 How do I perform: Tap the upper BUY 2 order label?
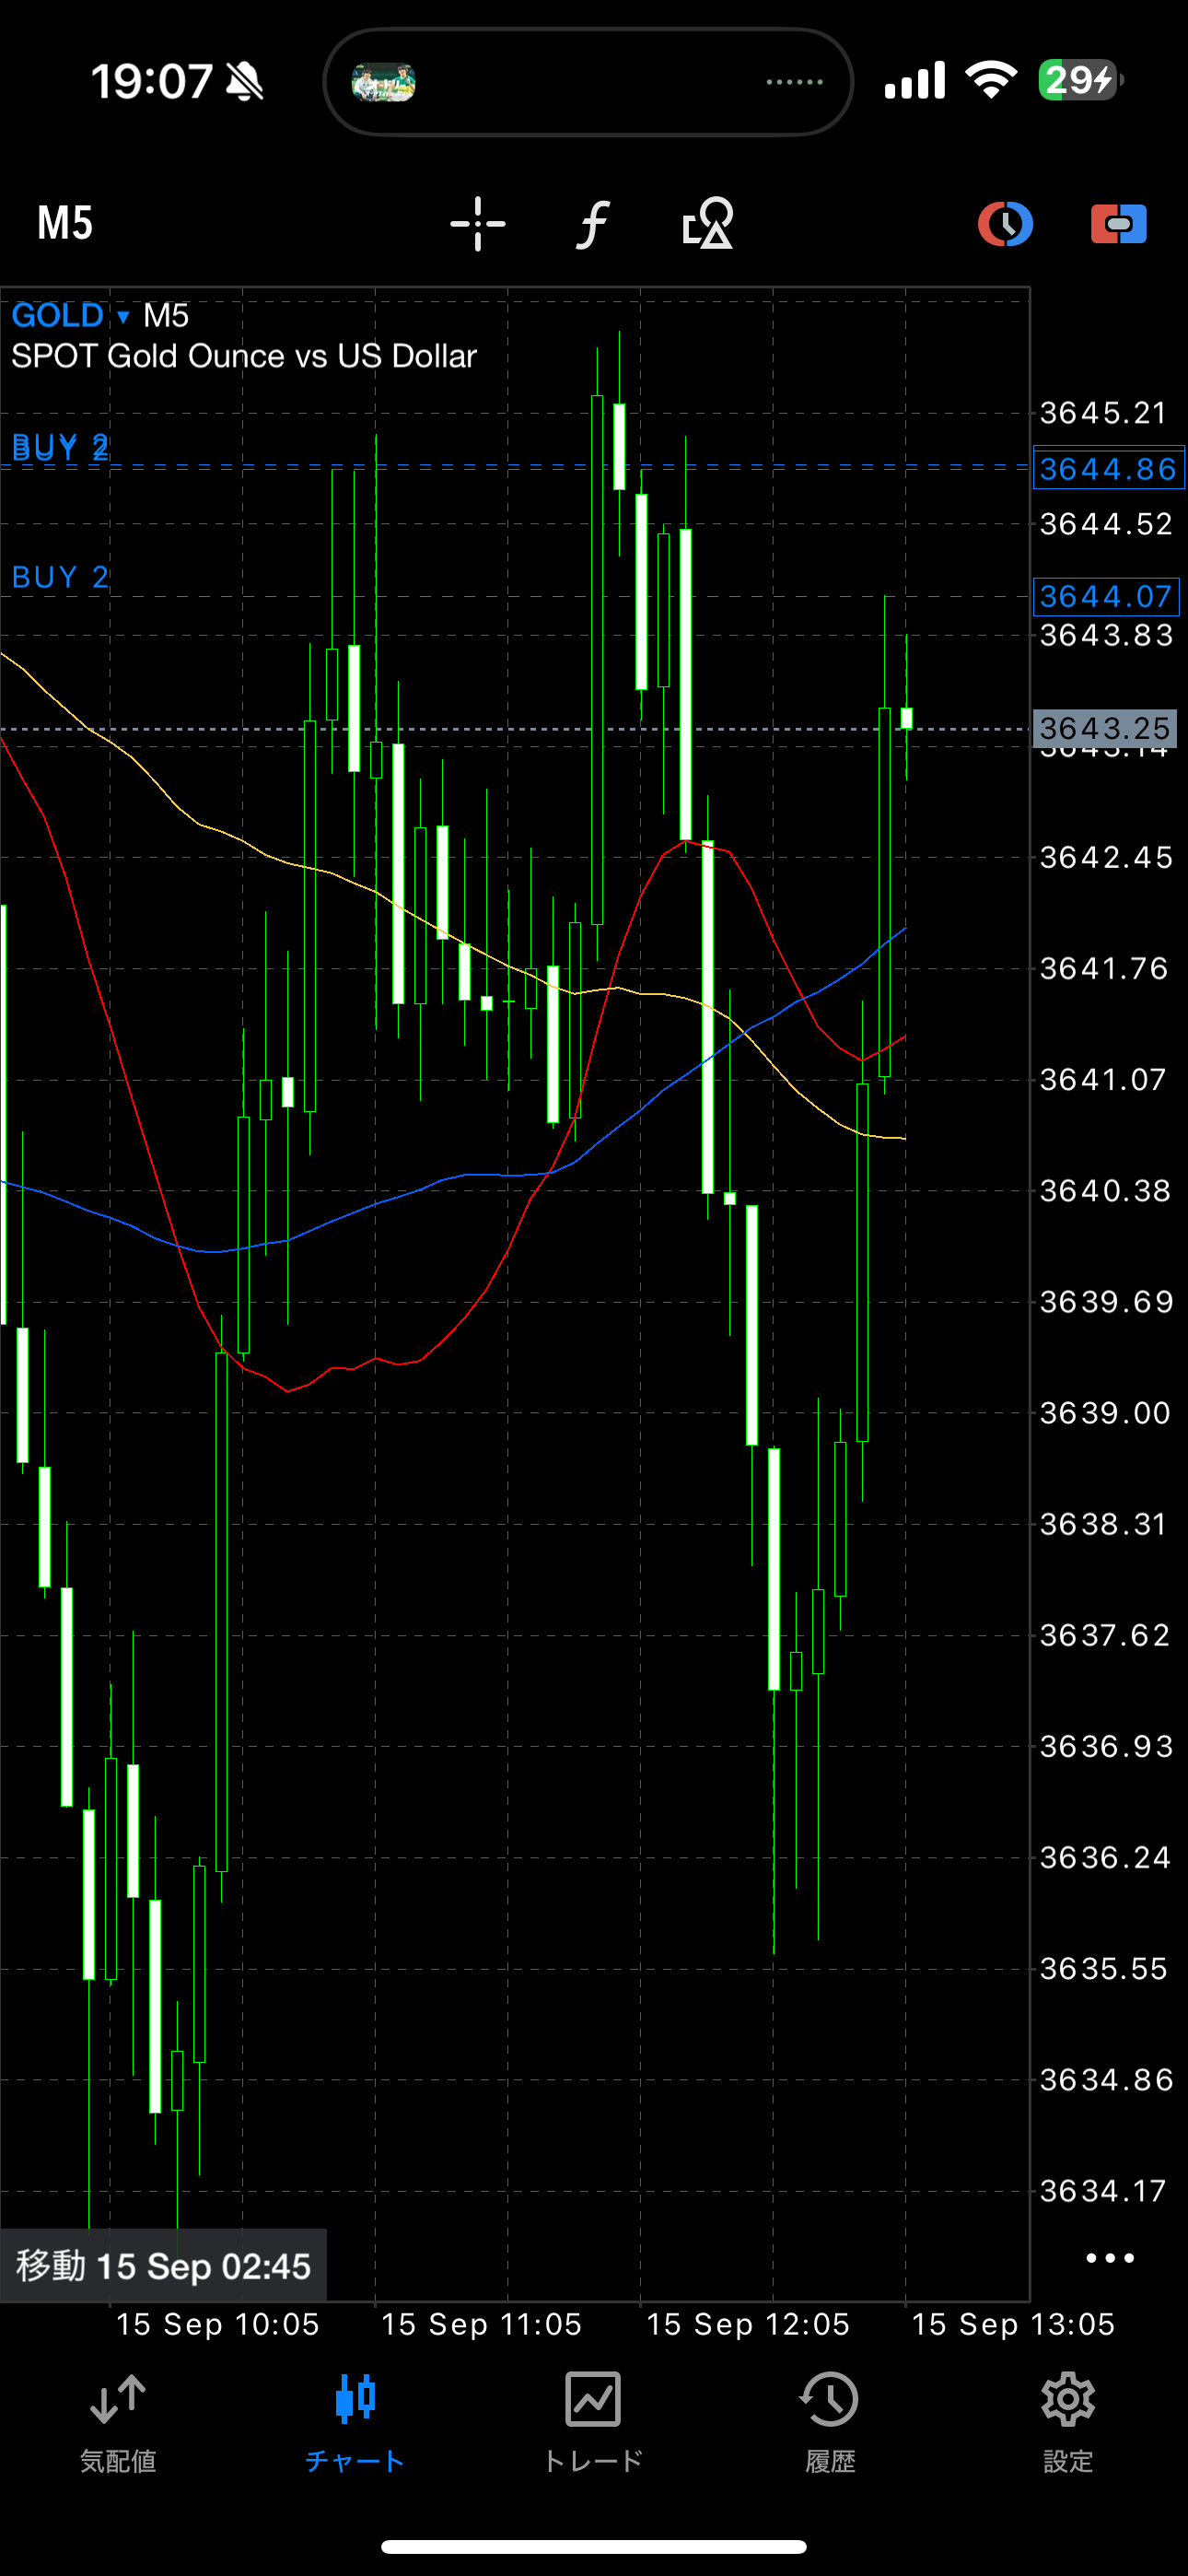pyautogui.click(x=60, y=447)
